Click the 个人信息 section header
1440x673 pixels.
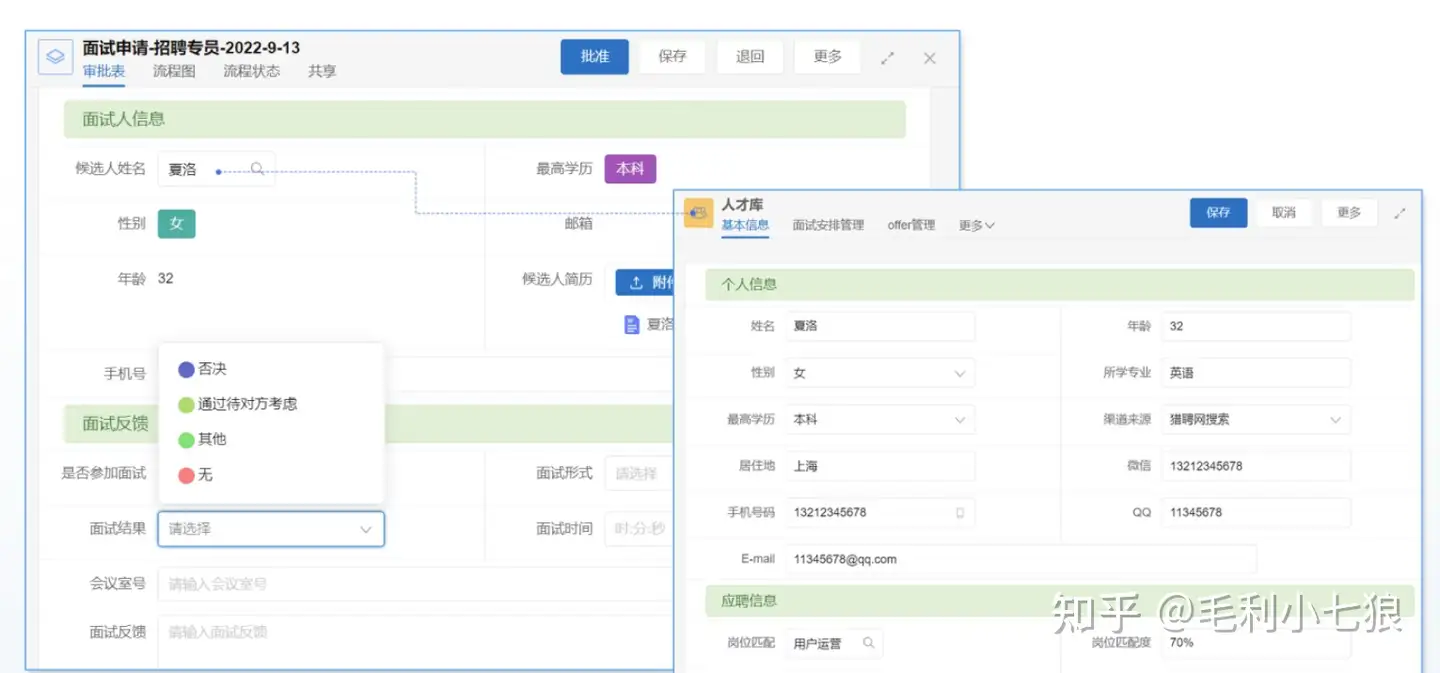tap(1060, 284)
